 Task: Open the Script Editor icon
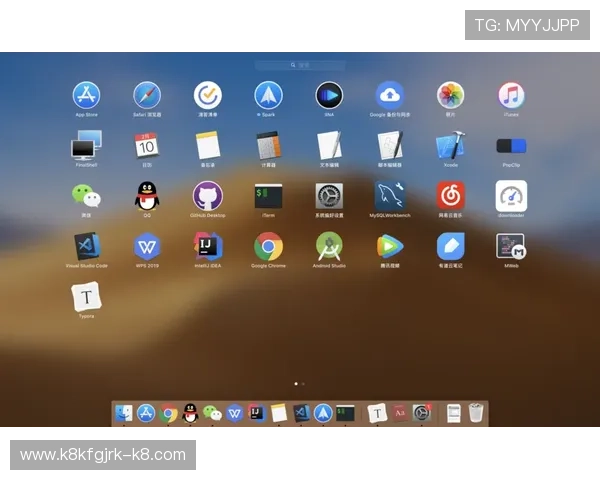tap(390, 145)
